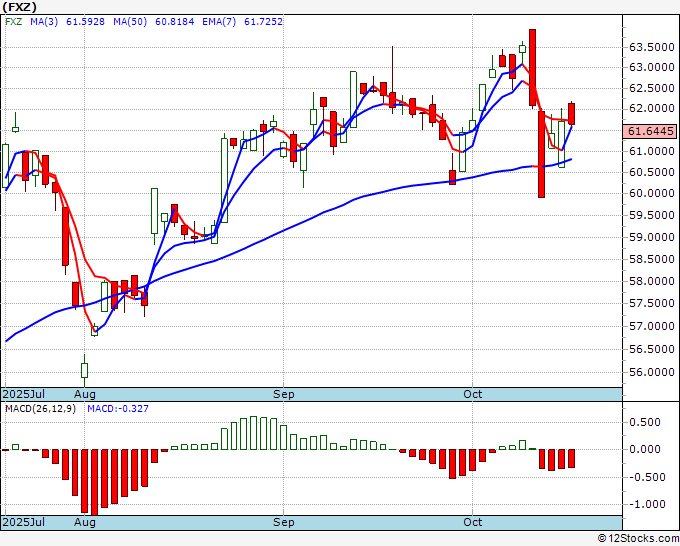Select the 59.5000 price axis label
Screen dimensions: 680x546
[x=652, y=216]
